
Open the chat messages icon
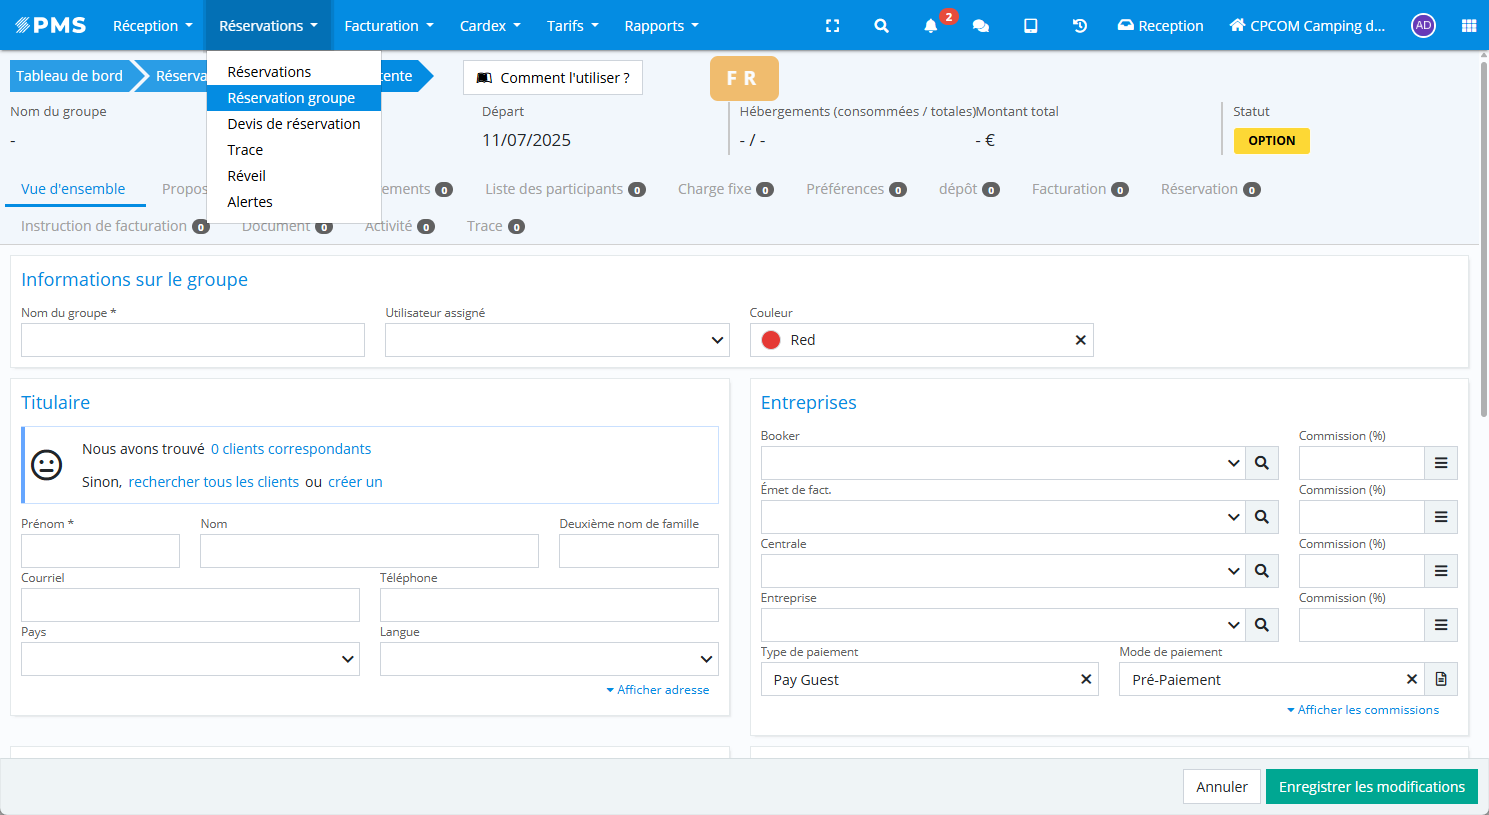coord(981,26)
